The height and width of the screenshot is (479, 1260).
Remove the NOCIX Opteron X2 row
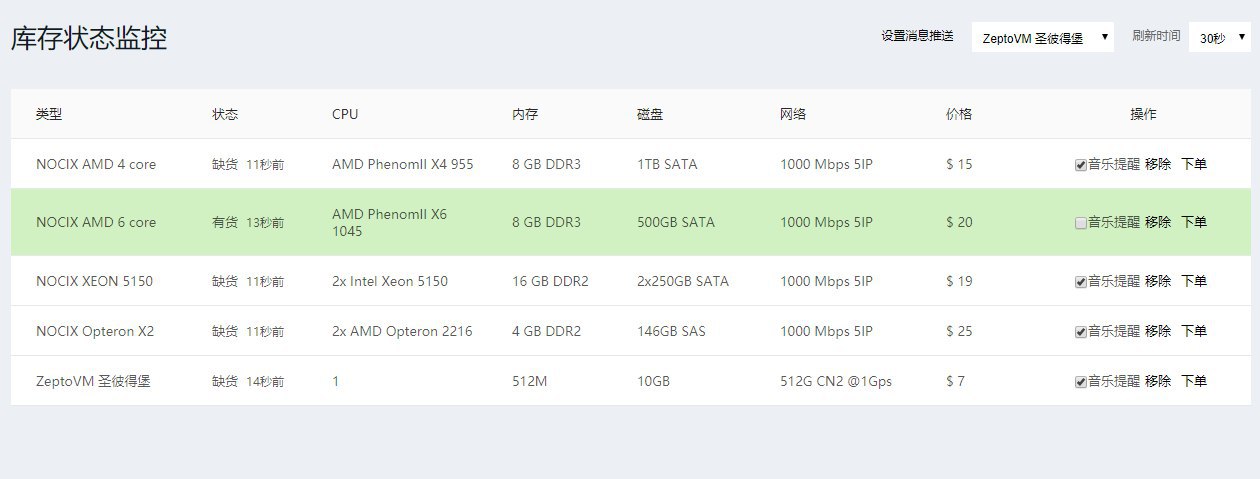click(x=1158, y=331)
